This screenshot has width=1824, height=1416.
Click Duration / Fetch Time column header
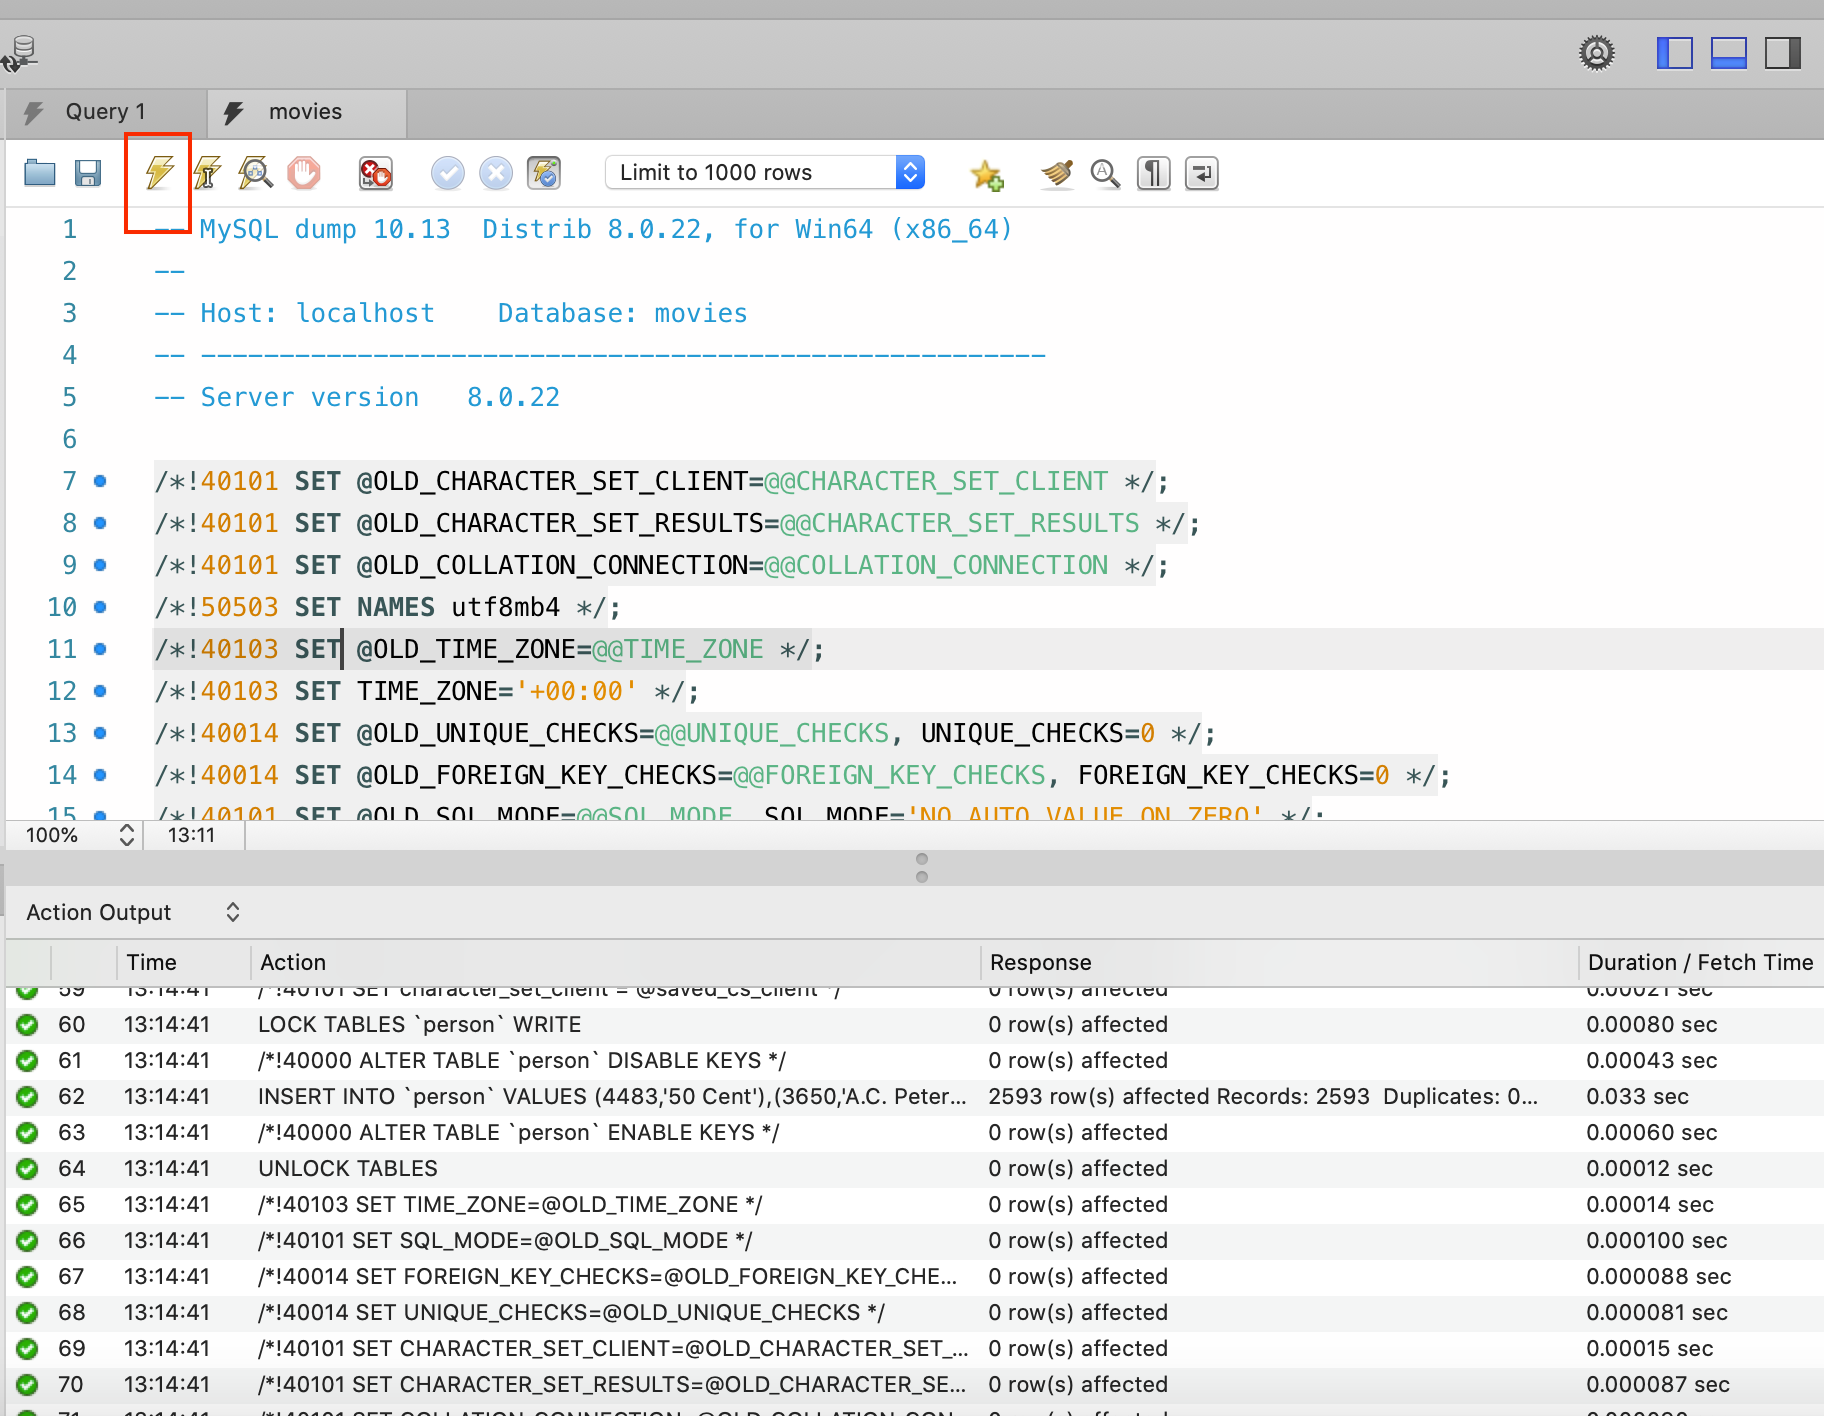pos(1700,962)
